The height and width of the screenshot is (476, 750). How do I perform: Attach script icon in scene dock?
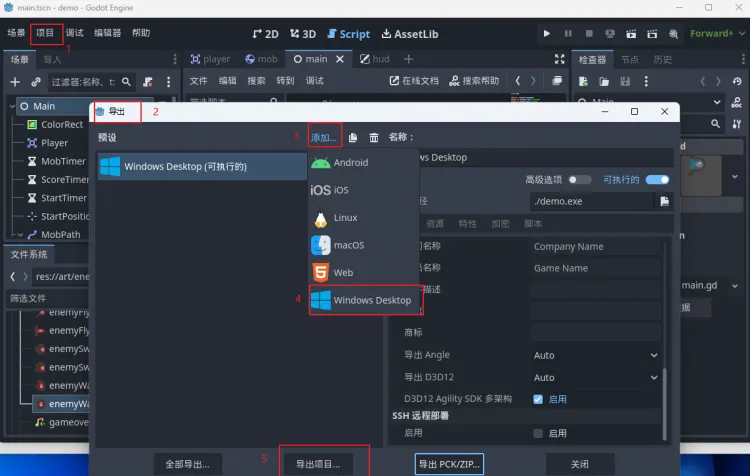point(148,82)
